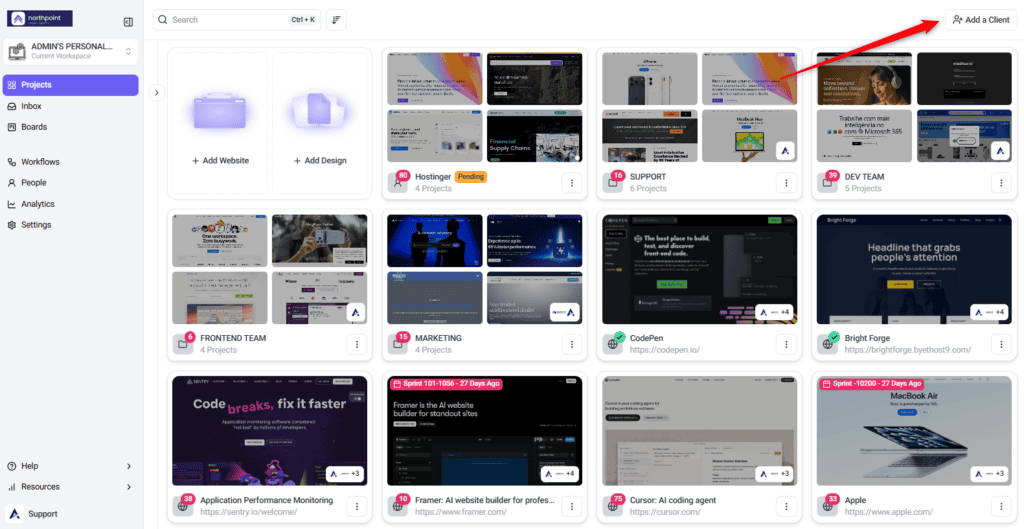Open the Cursor coding agent thumbnail
Viewport: 1024px width, 529px height.
coord(699,430)
